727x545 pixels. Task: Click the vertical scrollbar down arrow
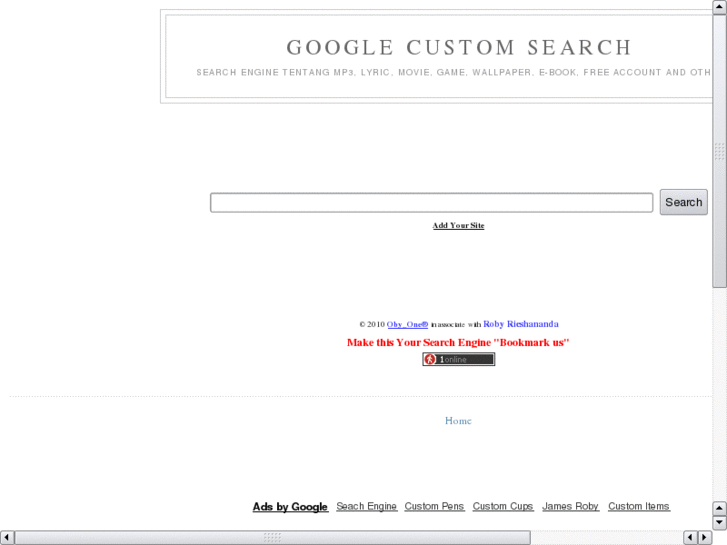click(719, 522)
